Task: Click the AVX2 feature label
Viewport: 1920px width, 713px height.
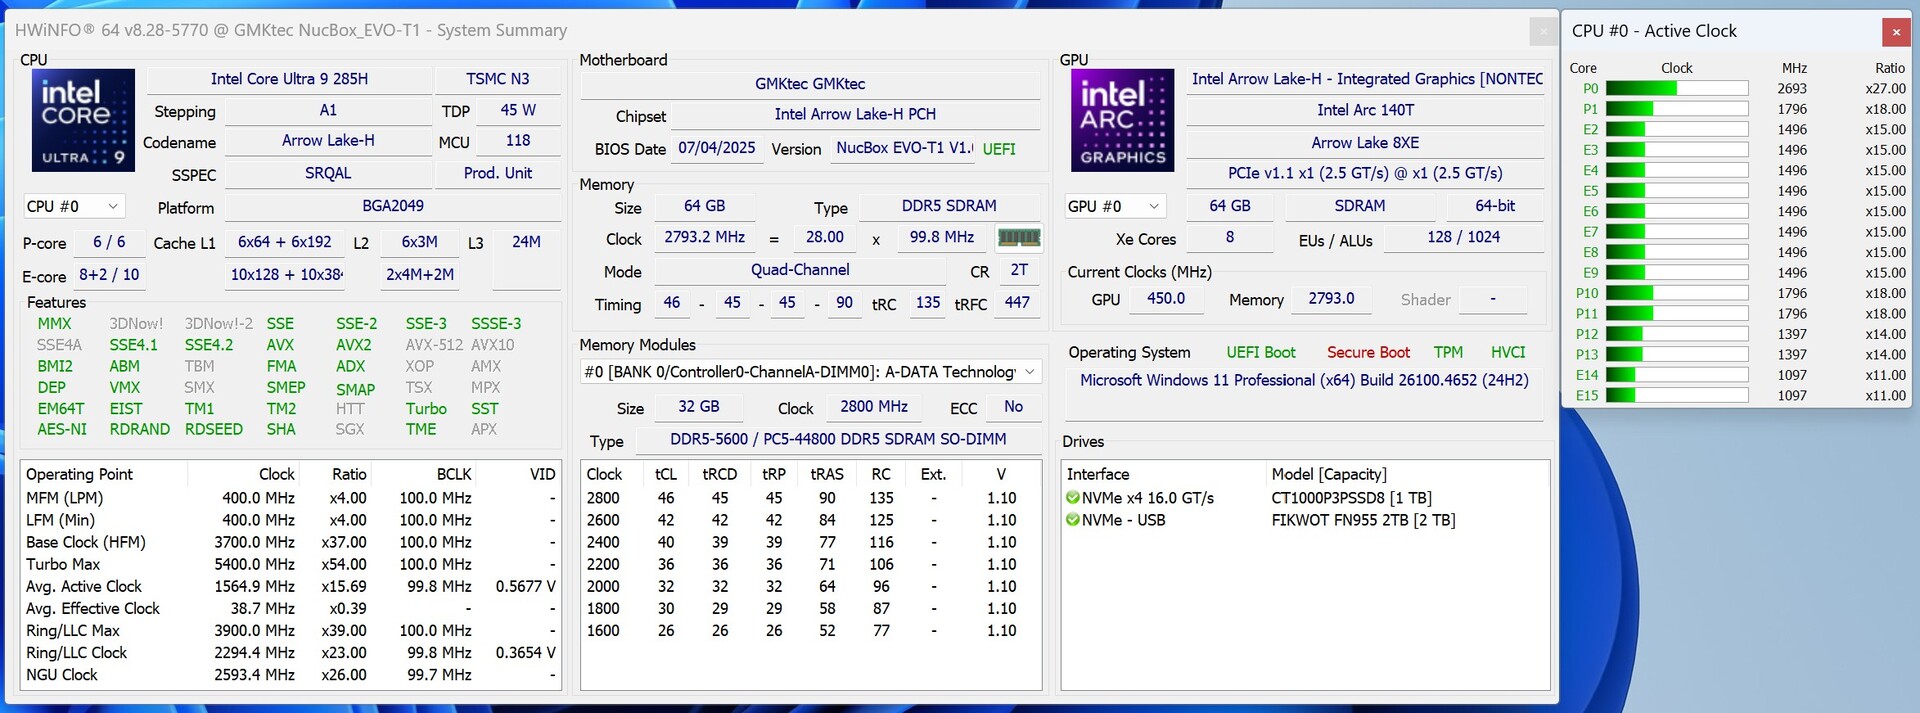Action: tap(354, 345)
